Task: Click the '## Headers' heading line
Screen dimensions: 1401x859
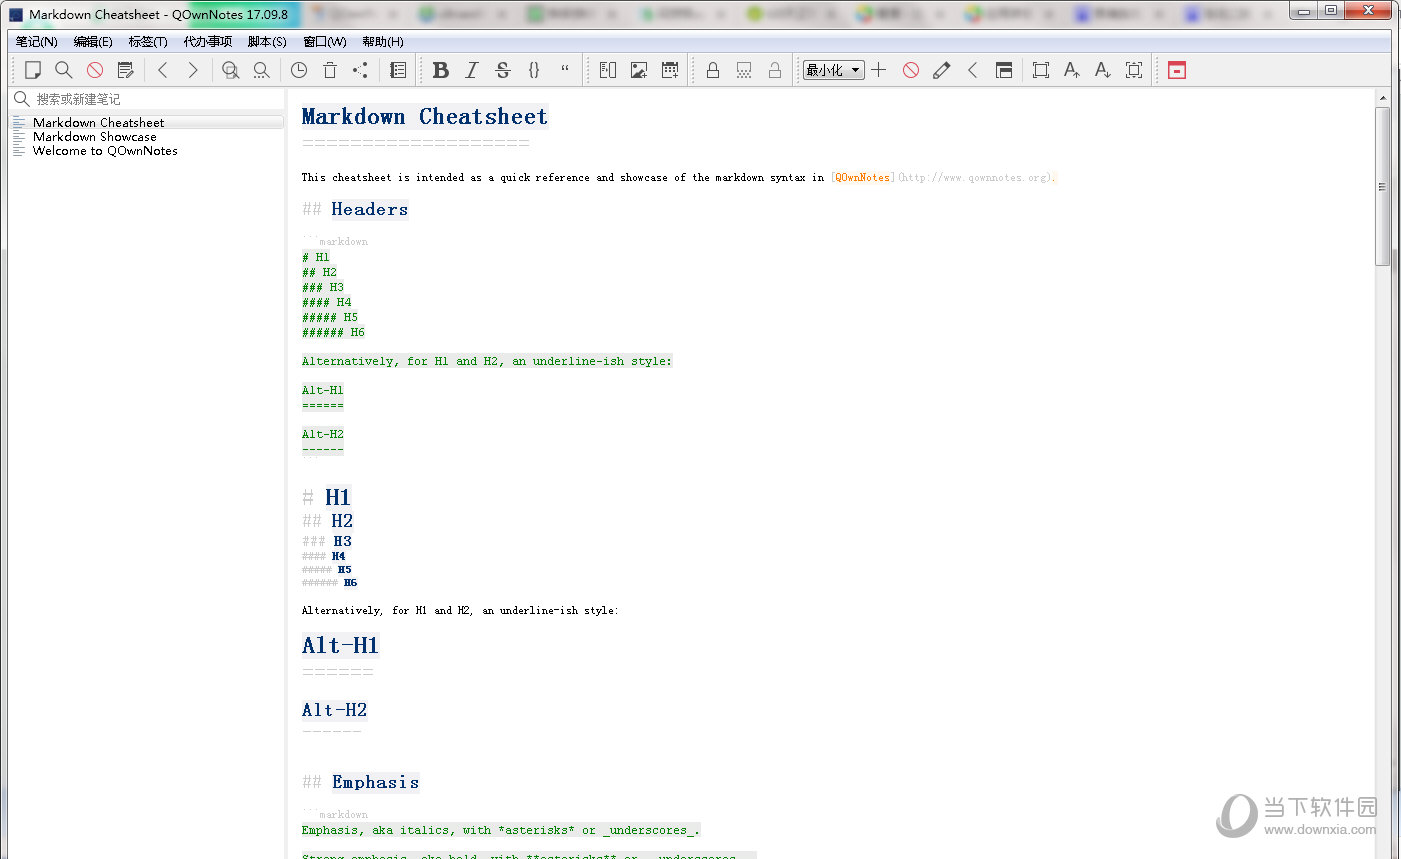Action: 355,209
